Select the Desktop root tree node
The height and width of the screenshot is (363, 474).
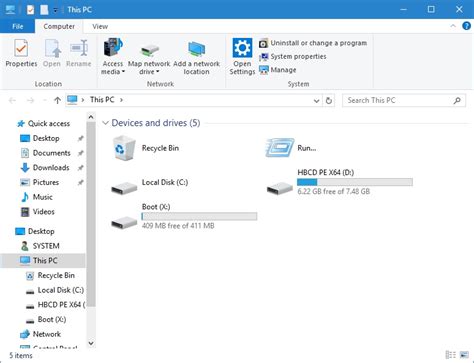tap(35, 231)
